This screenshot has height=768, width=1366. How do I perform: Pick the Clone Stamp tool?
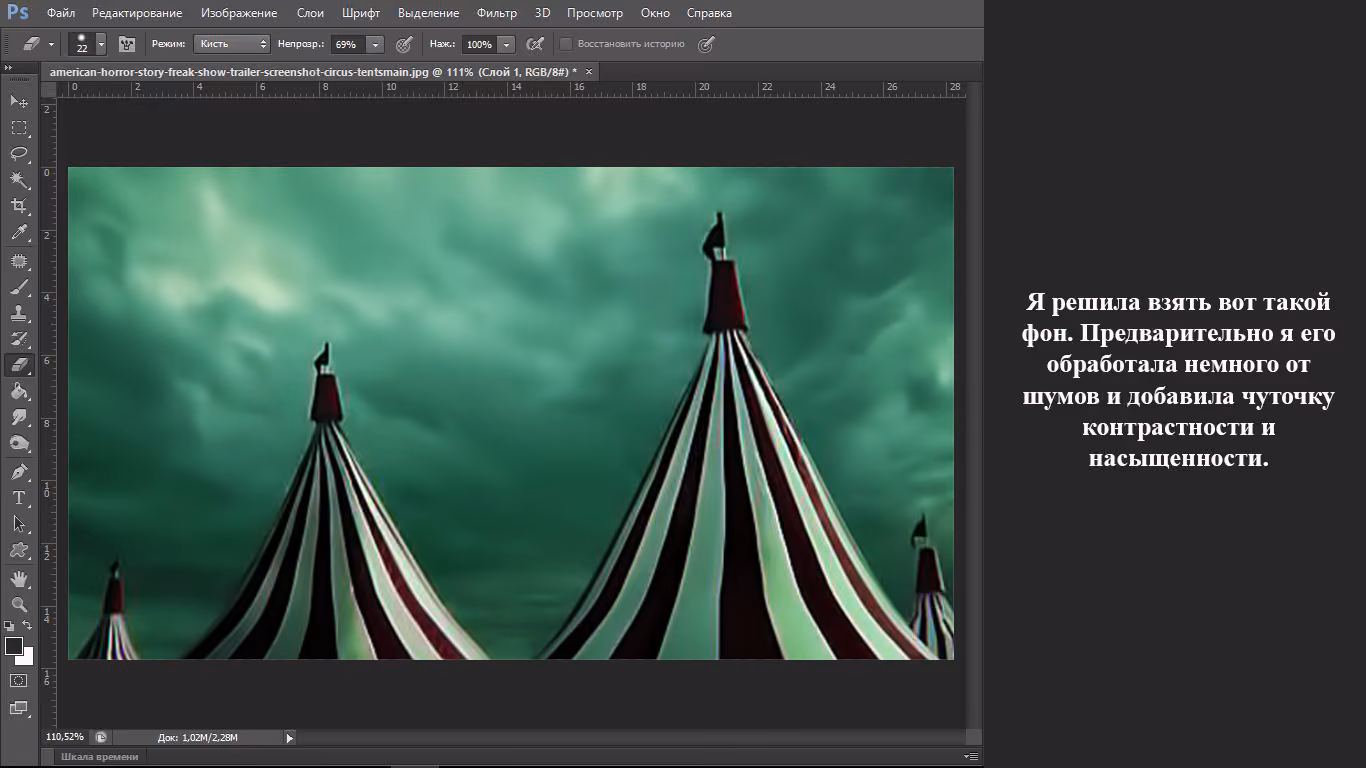[19, 313]
